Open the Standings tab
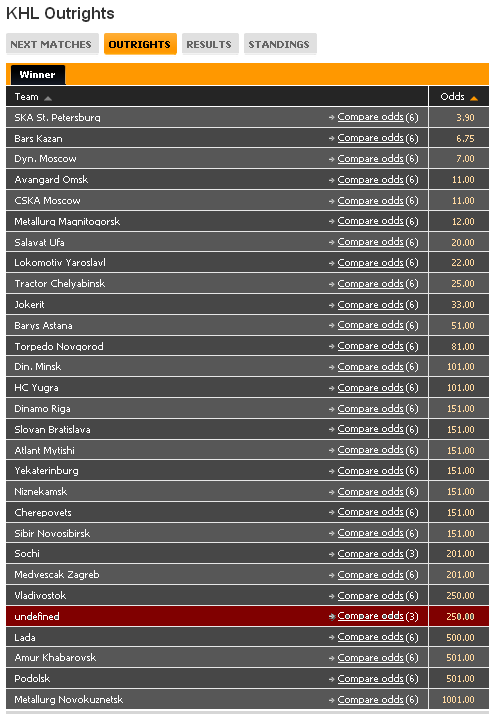 click(280, 44)
